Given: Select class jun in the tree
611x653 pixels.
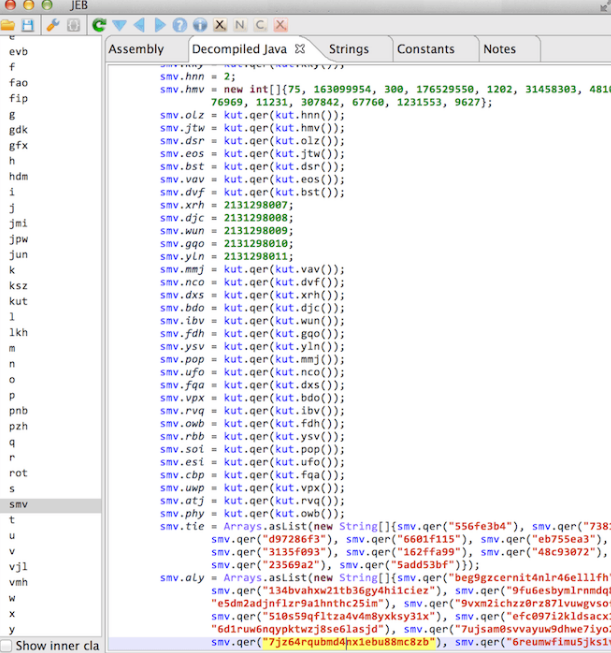Looking at the screenshot, I should (19, 255).
